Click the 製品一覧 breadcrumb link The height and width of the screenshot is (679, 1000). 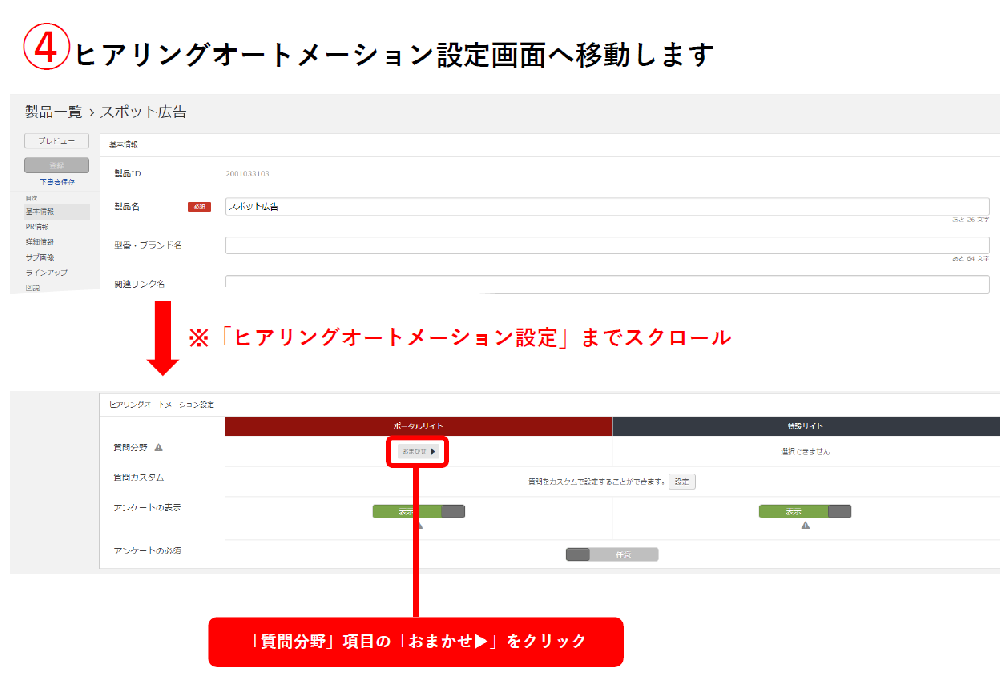coord(53,112)
